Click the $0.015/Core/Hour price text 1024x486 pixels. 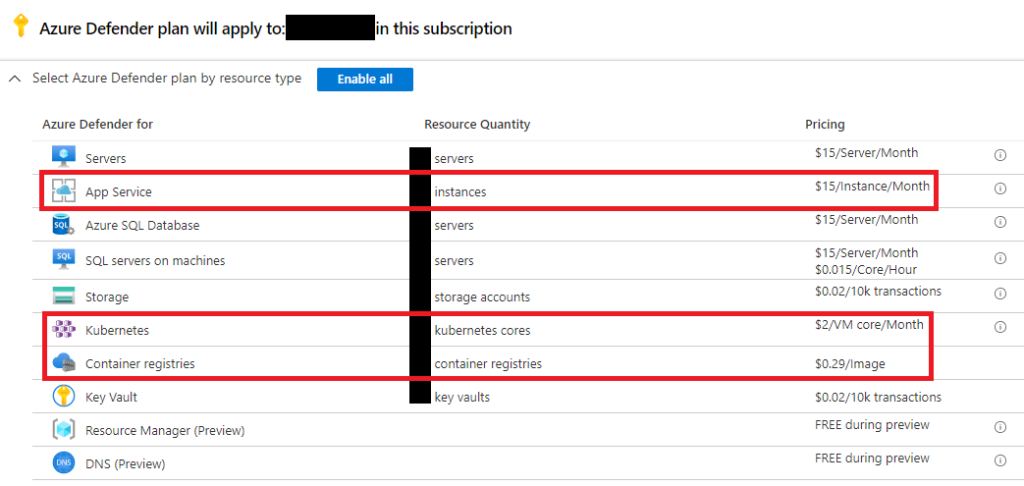coord(866,270)
